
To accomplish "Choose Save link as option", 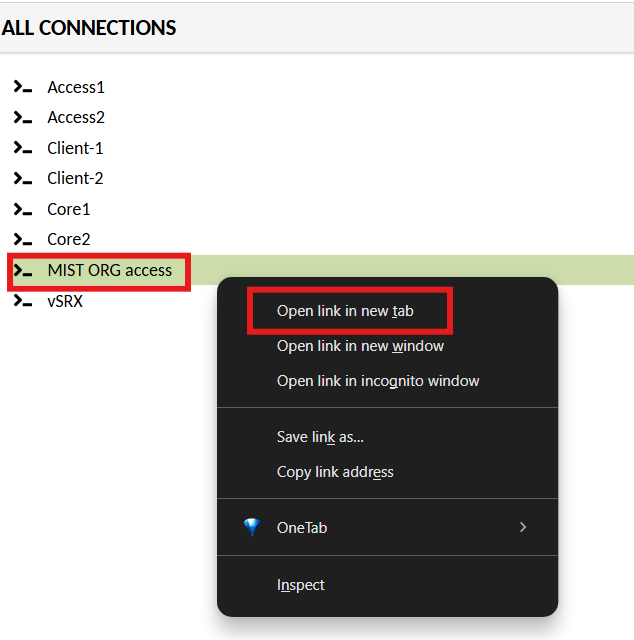I will 320,437.
